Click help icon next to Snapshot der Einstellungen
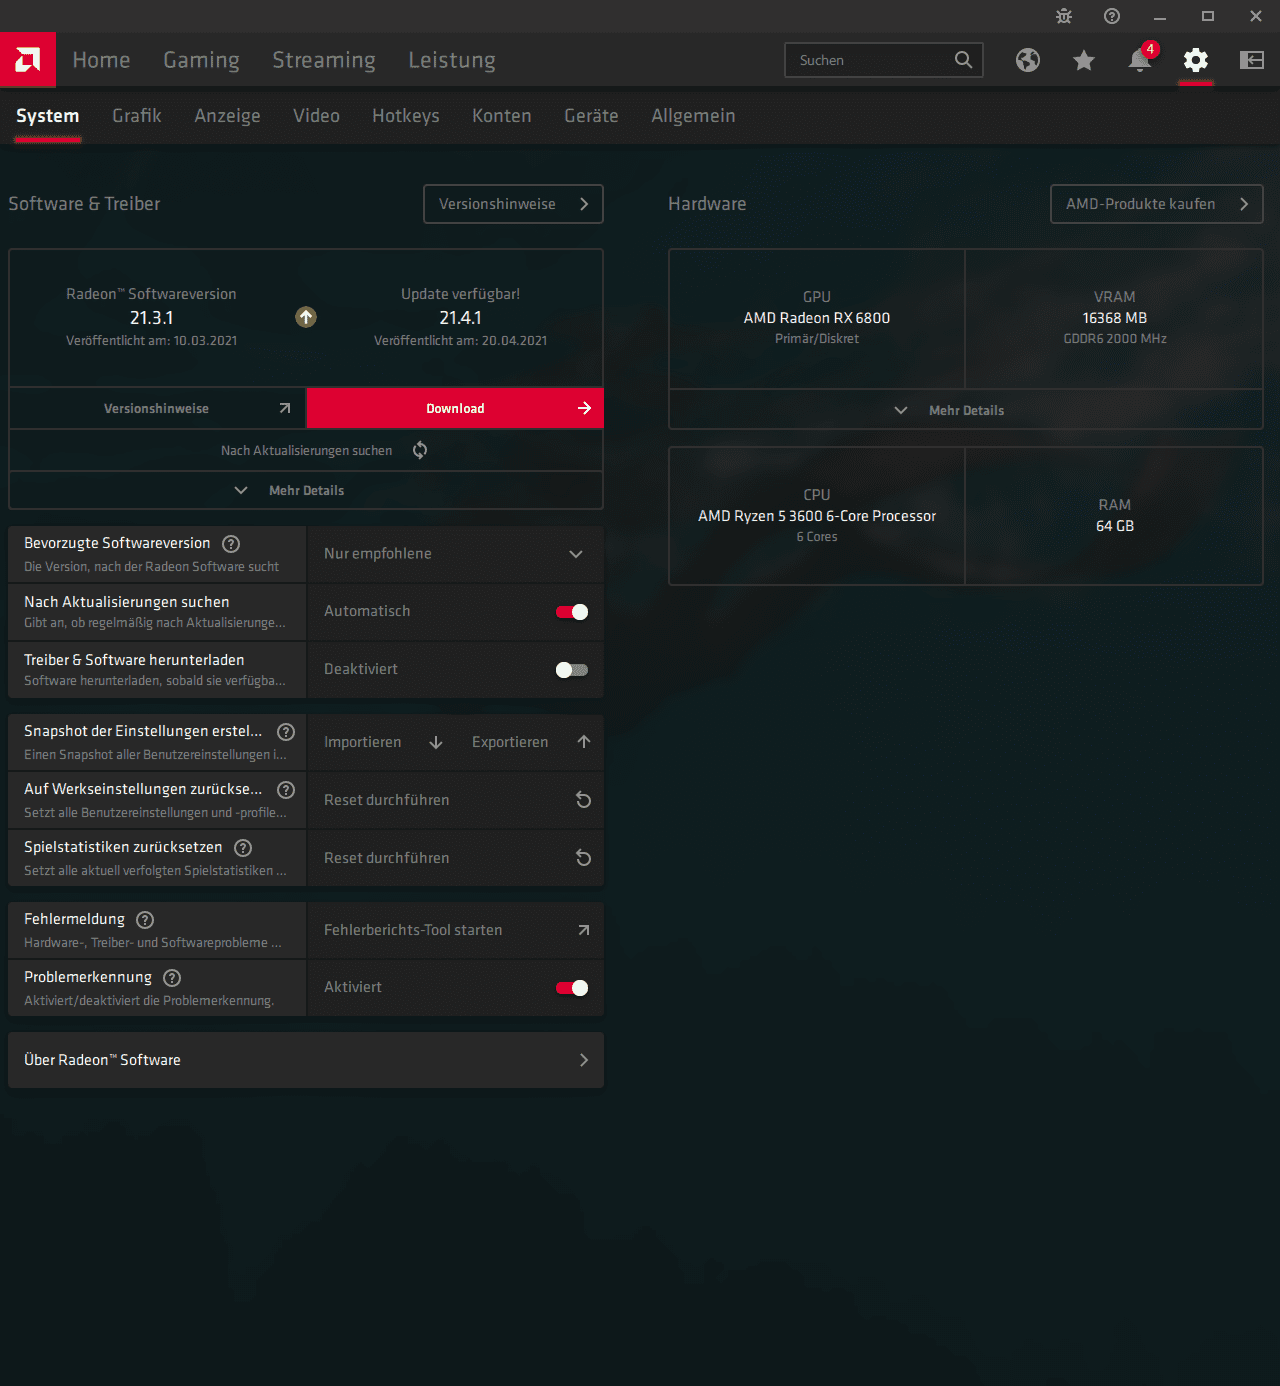Viewport: 1280px width, 1386px height. tap(286, 732)
